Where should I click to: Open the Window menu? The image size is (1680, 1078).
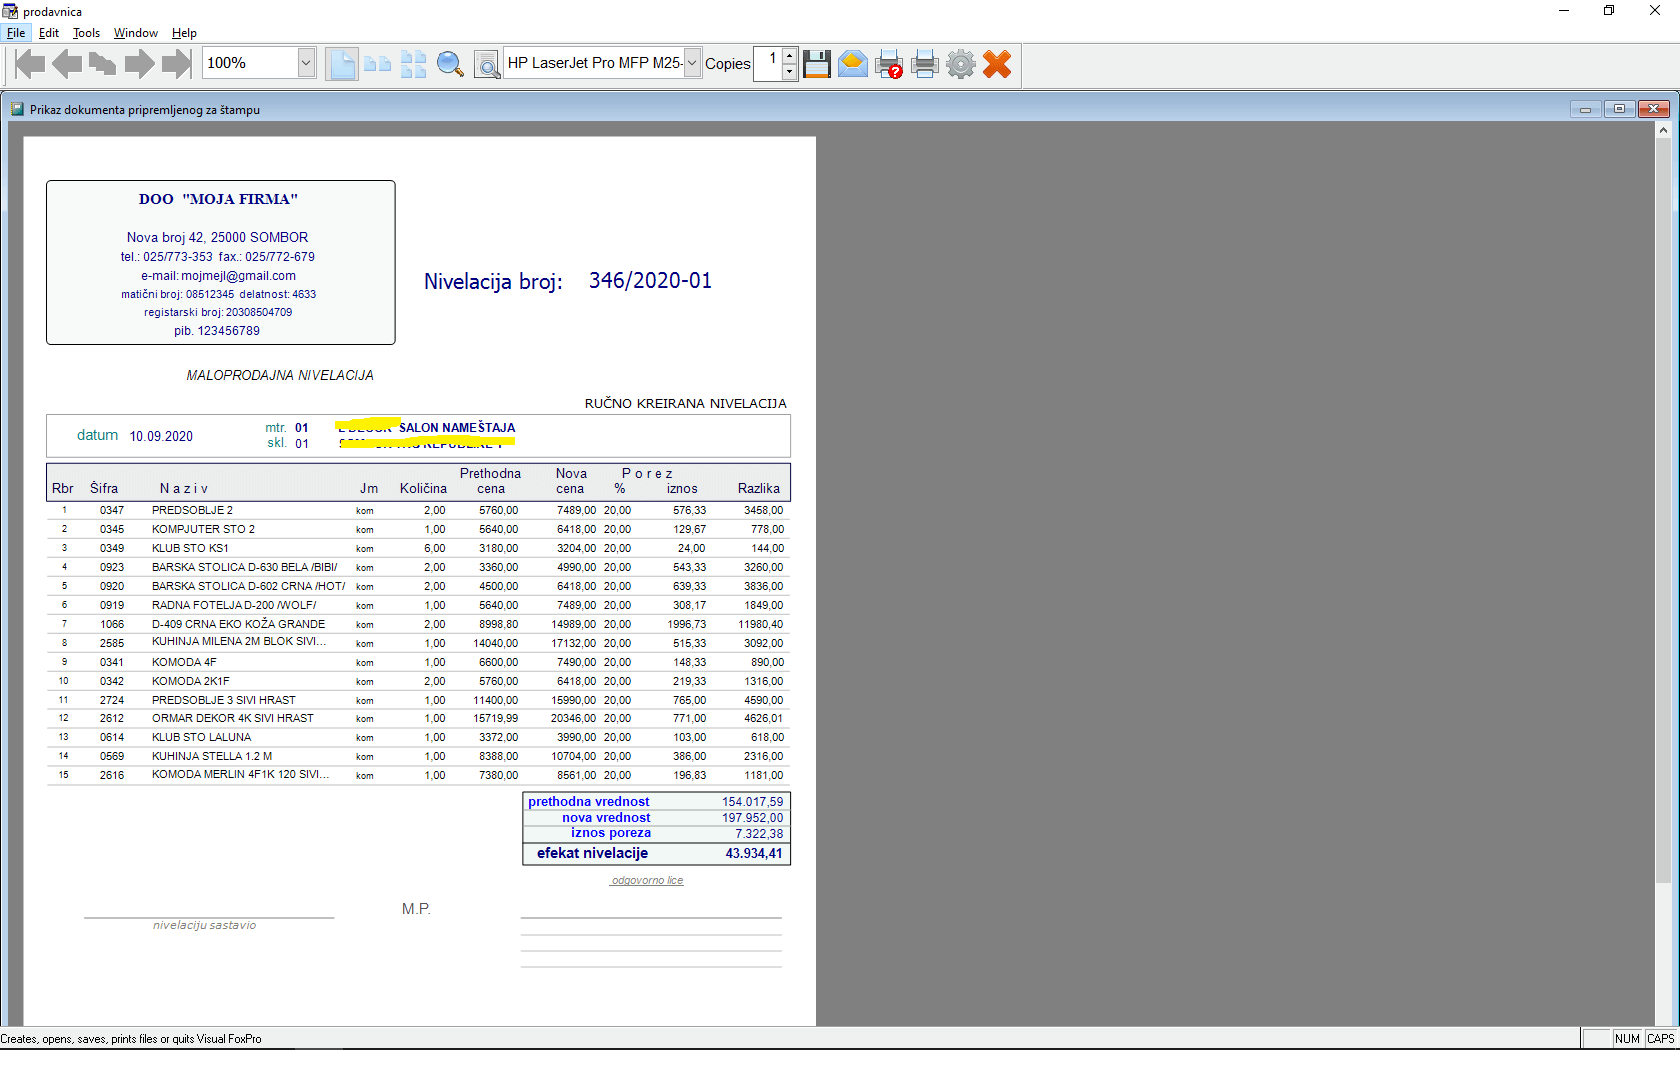pyautogui.click(x=136, y=33)
